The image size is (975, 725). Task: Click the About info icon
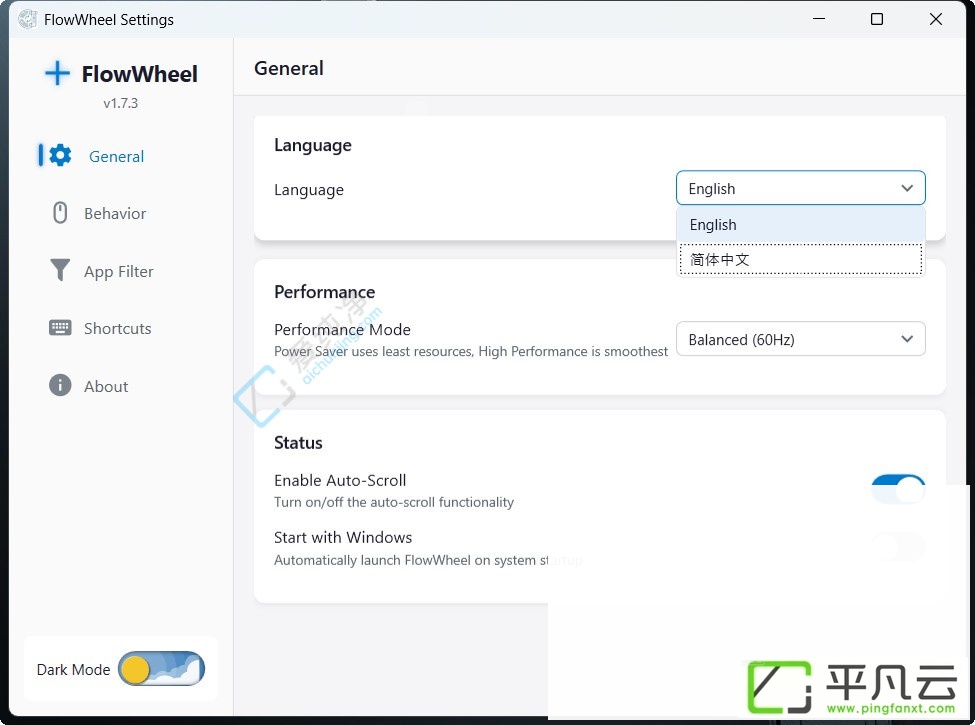click(60, 386)
